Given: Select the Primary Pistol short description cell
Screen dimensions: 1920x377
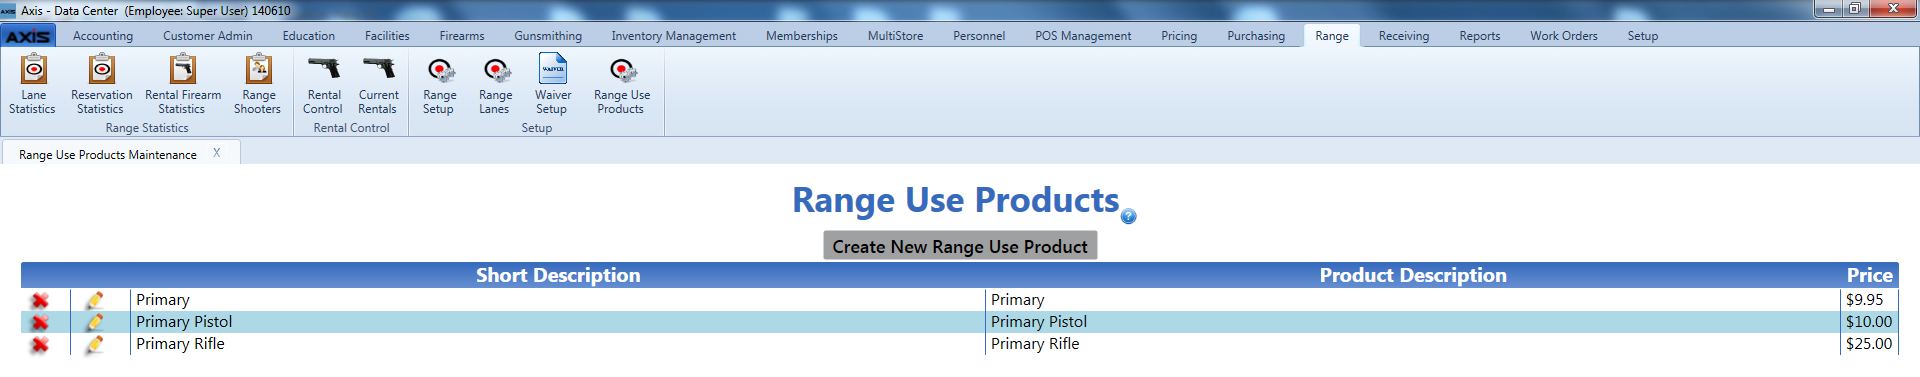Looking at the screenshot, I should pyautogui.click(x=558, y=322).
